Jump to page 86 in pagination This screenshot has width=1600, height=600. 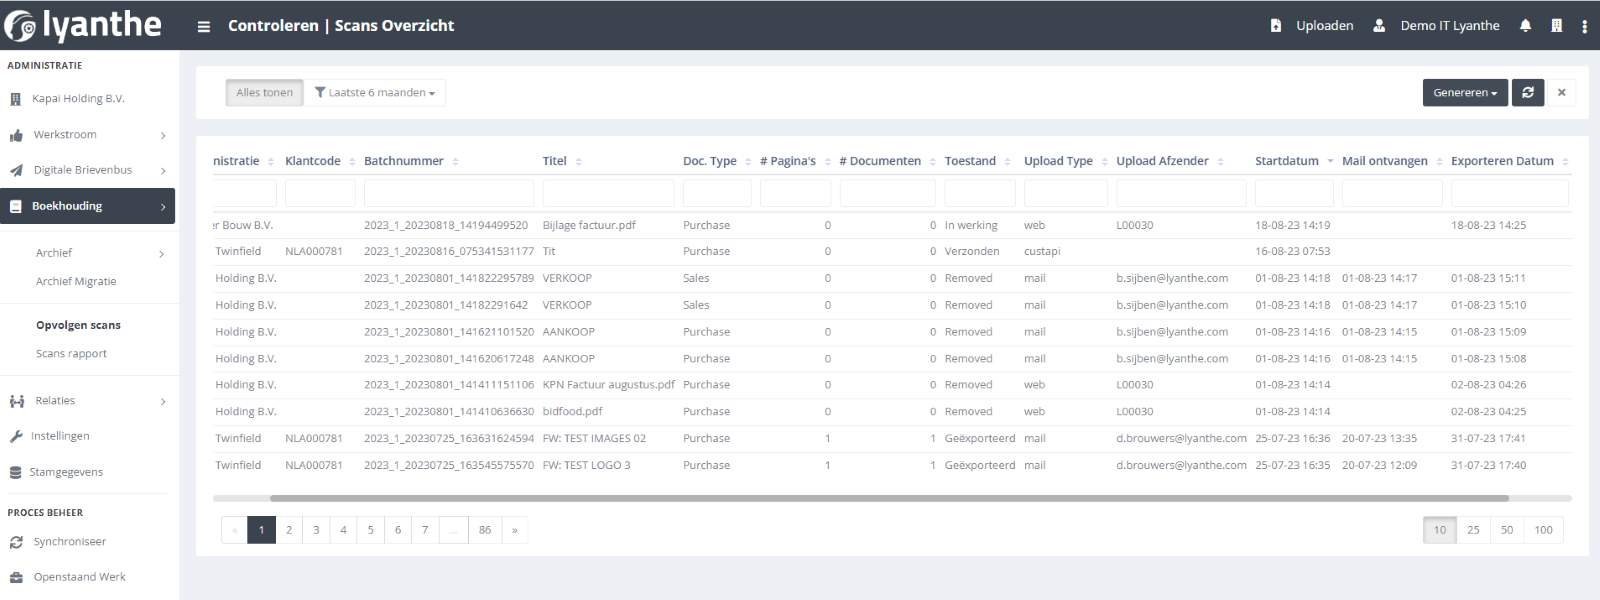pos(485,530)
